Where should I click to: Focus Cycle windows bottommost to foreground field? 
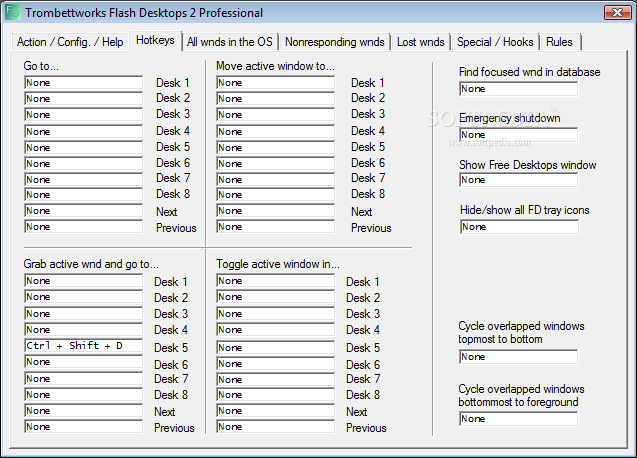coord(519,419)
